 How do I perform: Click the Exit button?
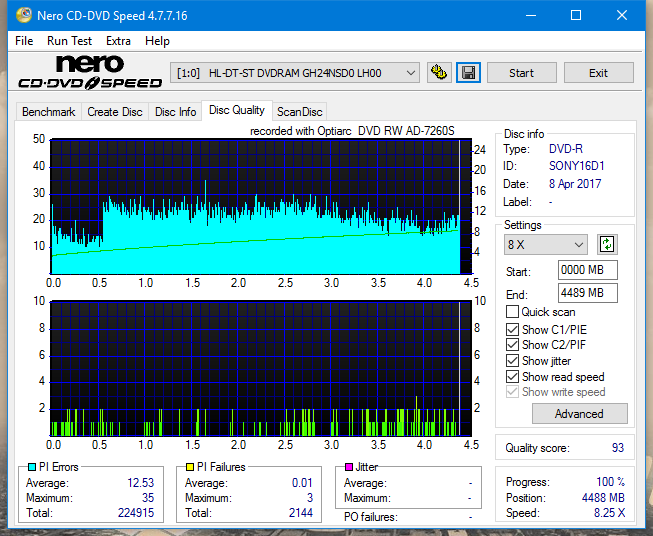[598, 73]
